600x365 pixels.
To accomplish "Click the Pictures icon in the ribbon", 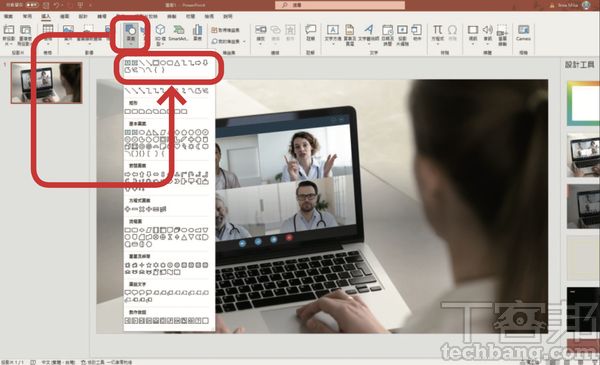I will click(68, 29).
